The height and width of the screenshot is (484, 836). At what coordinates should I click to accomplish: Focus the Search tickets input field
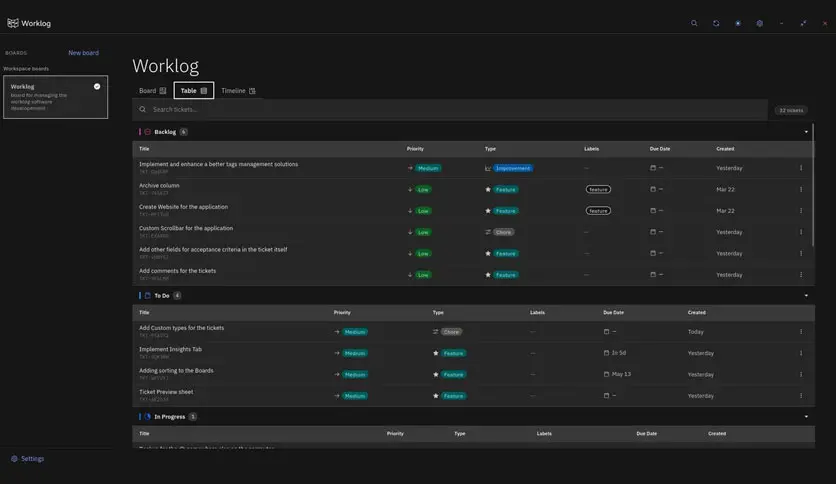449,109
